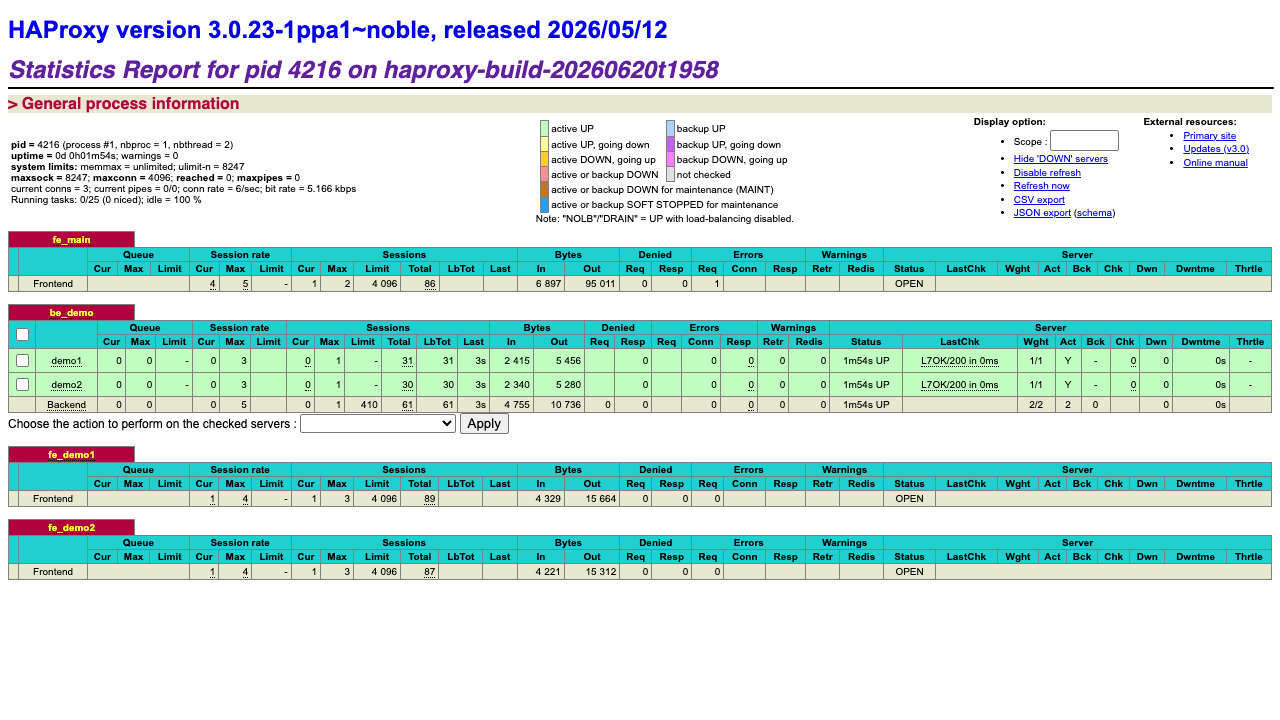
Task: Click demo2 LastChk 'L7OK/200 in 0ms'
Action: click(960, 385)
